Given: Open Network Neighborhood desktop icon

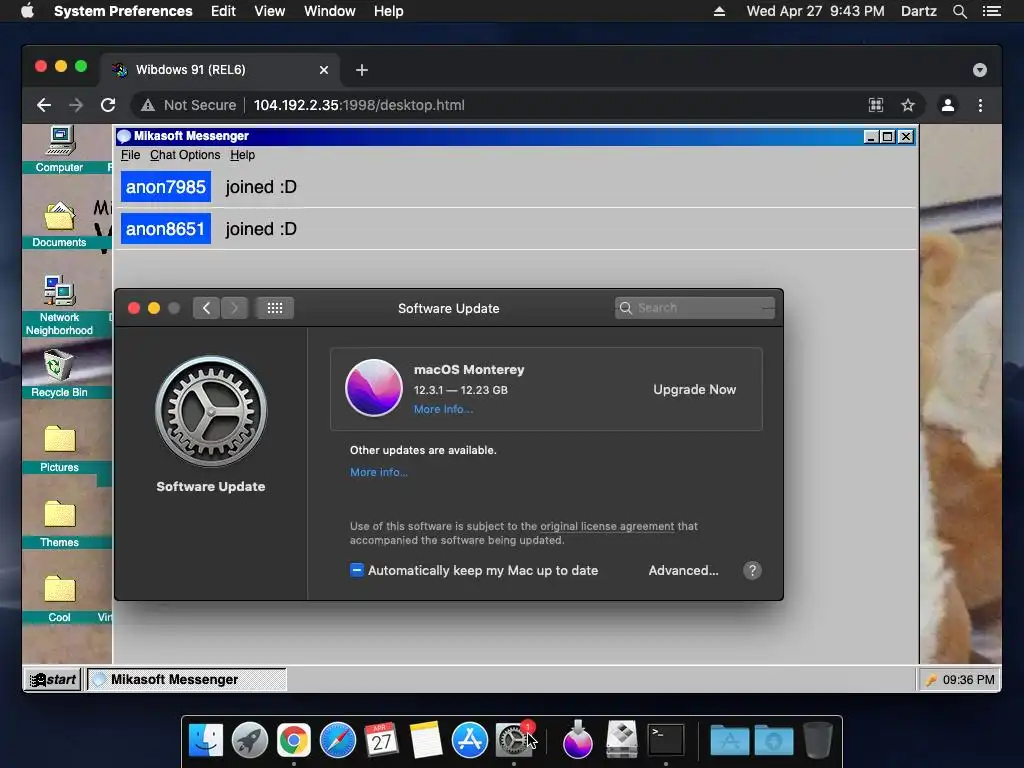Looking at the screenshot, I should [x=59, y=306].
